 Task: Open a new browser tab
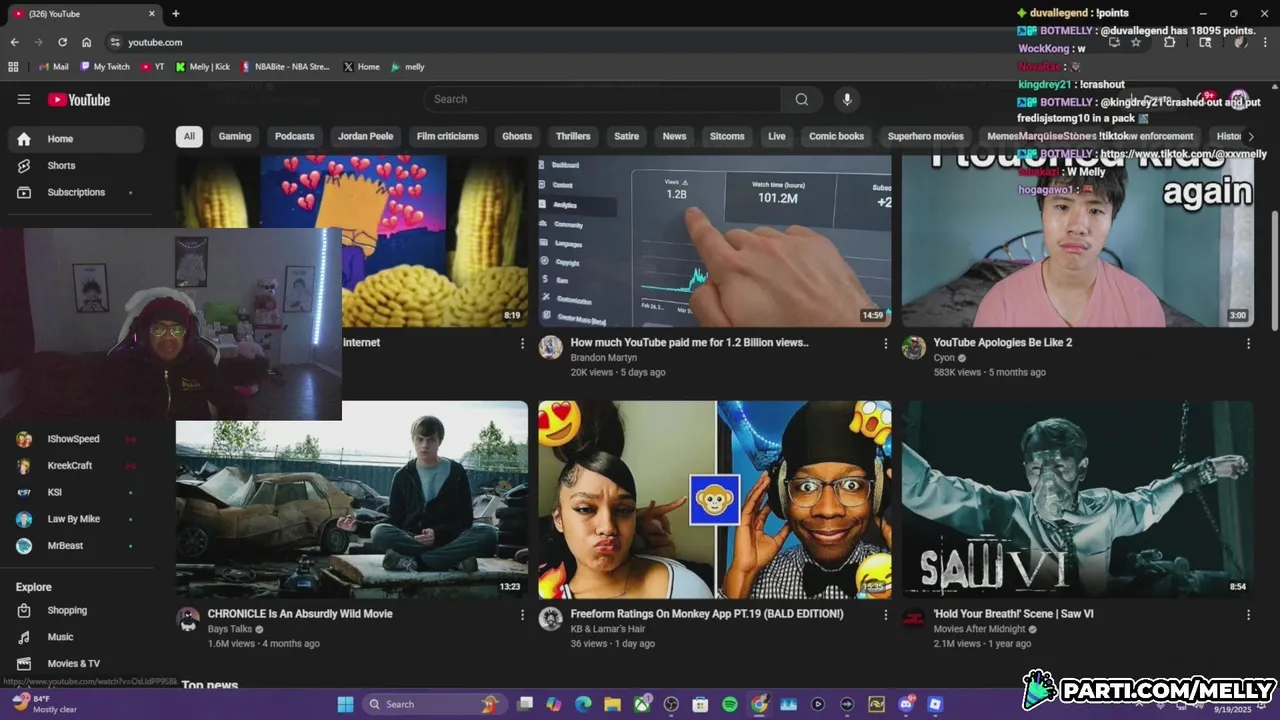(176, 14)
